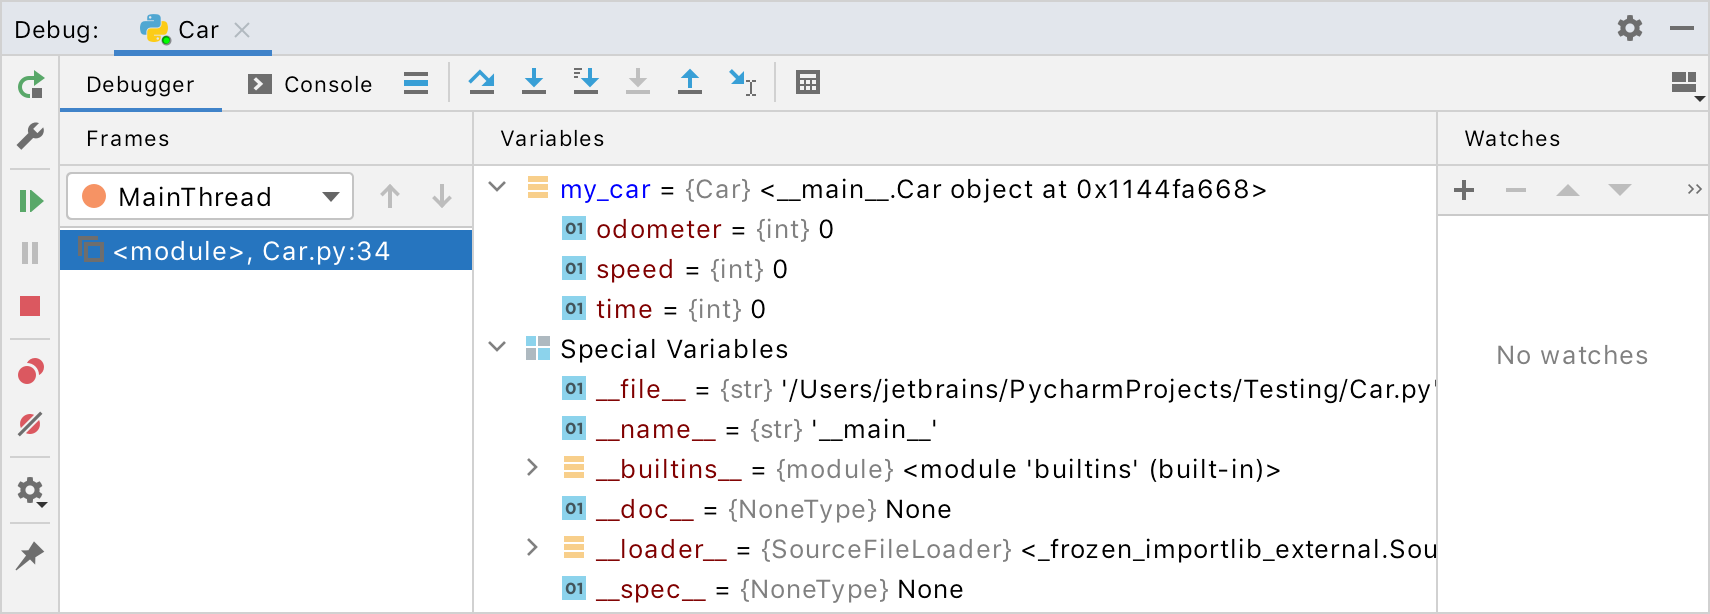Open View Breakpoints red circles icon

31,372
